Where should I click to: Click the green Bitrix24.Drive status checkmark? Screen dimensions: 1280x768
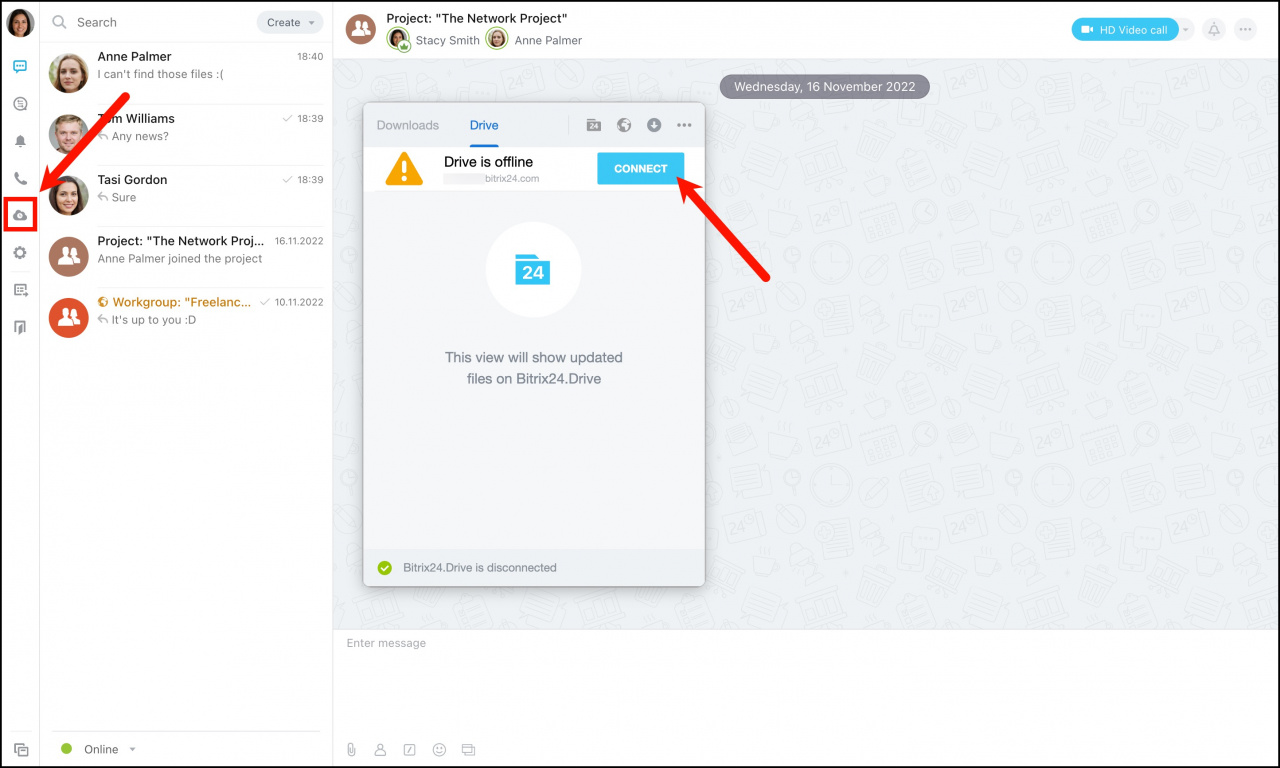tap(385, 567)
